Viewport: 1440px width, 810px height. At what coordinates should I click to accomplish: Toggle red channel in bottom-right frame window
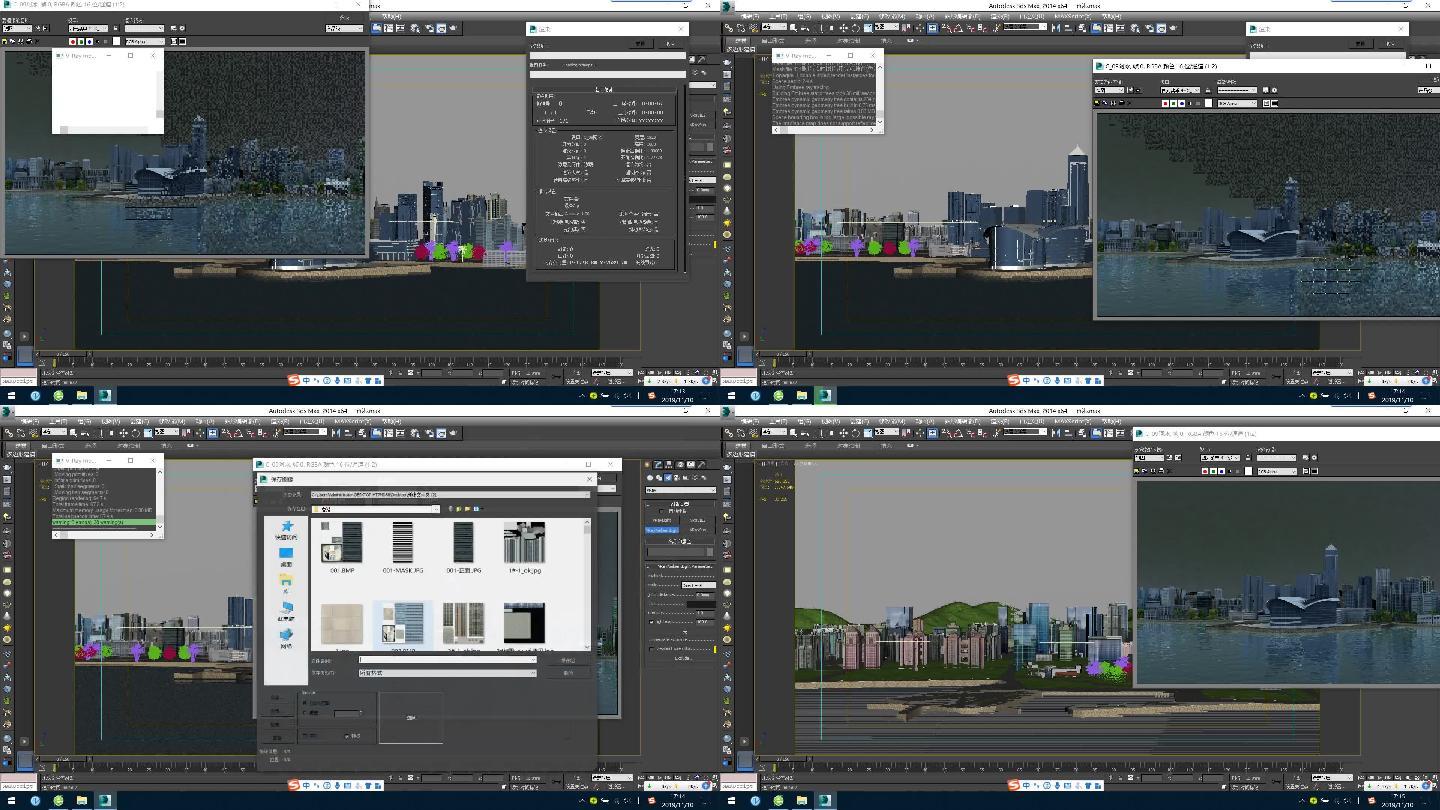(1204, 470)
